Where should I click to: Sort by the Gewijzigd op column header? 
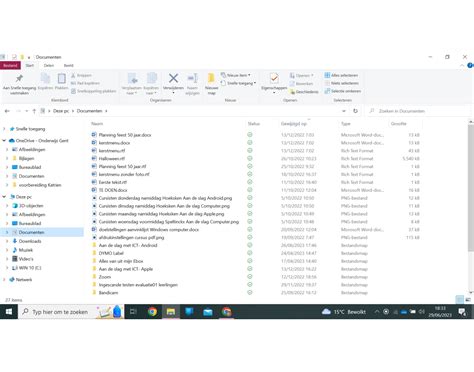294,124
